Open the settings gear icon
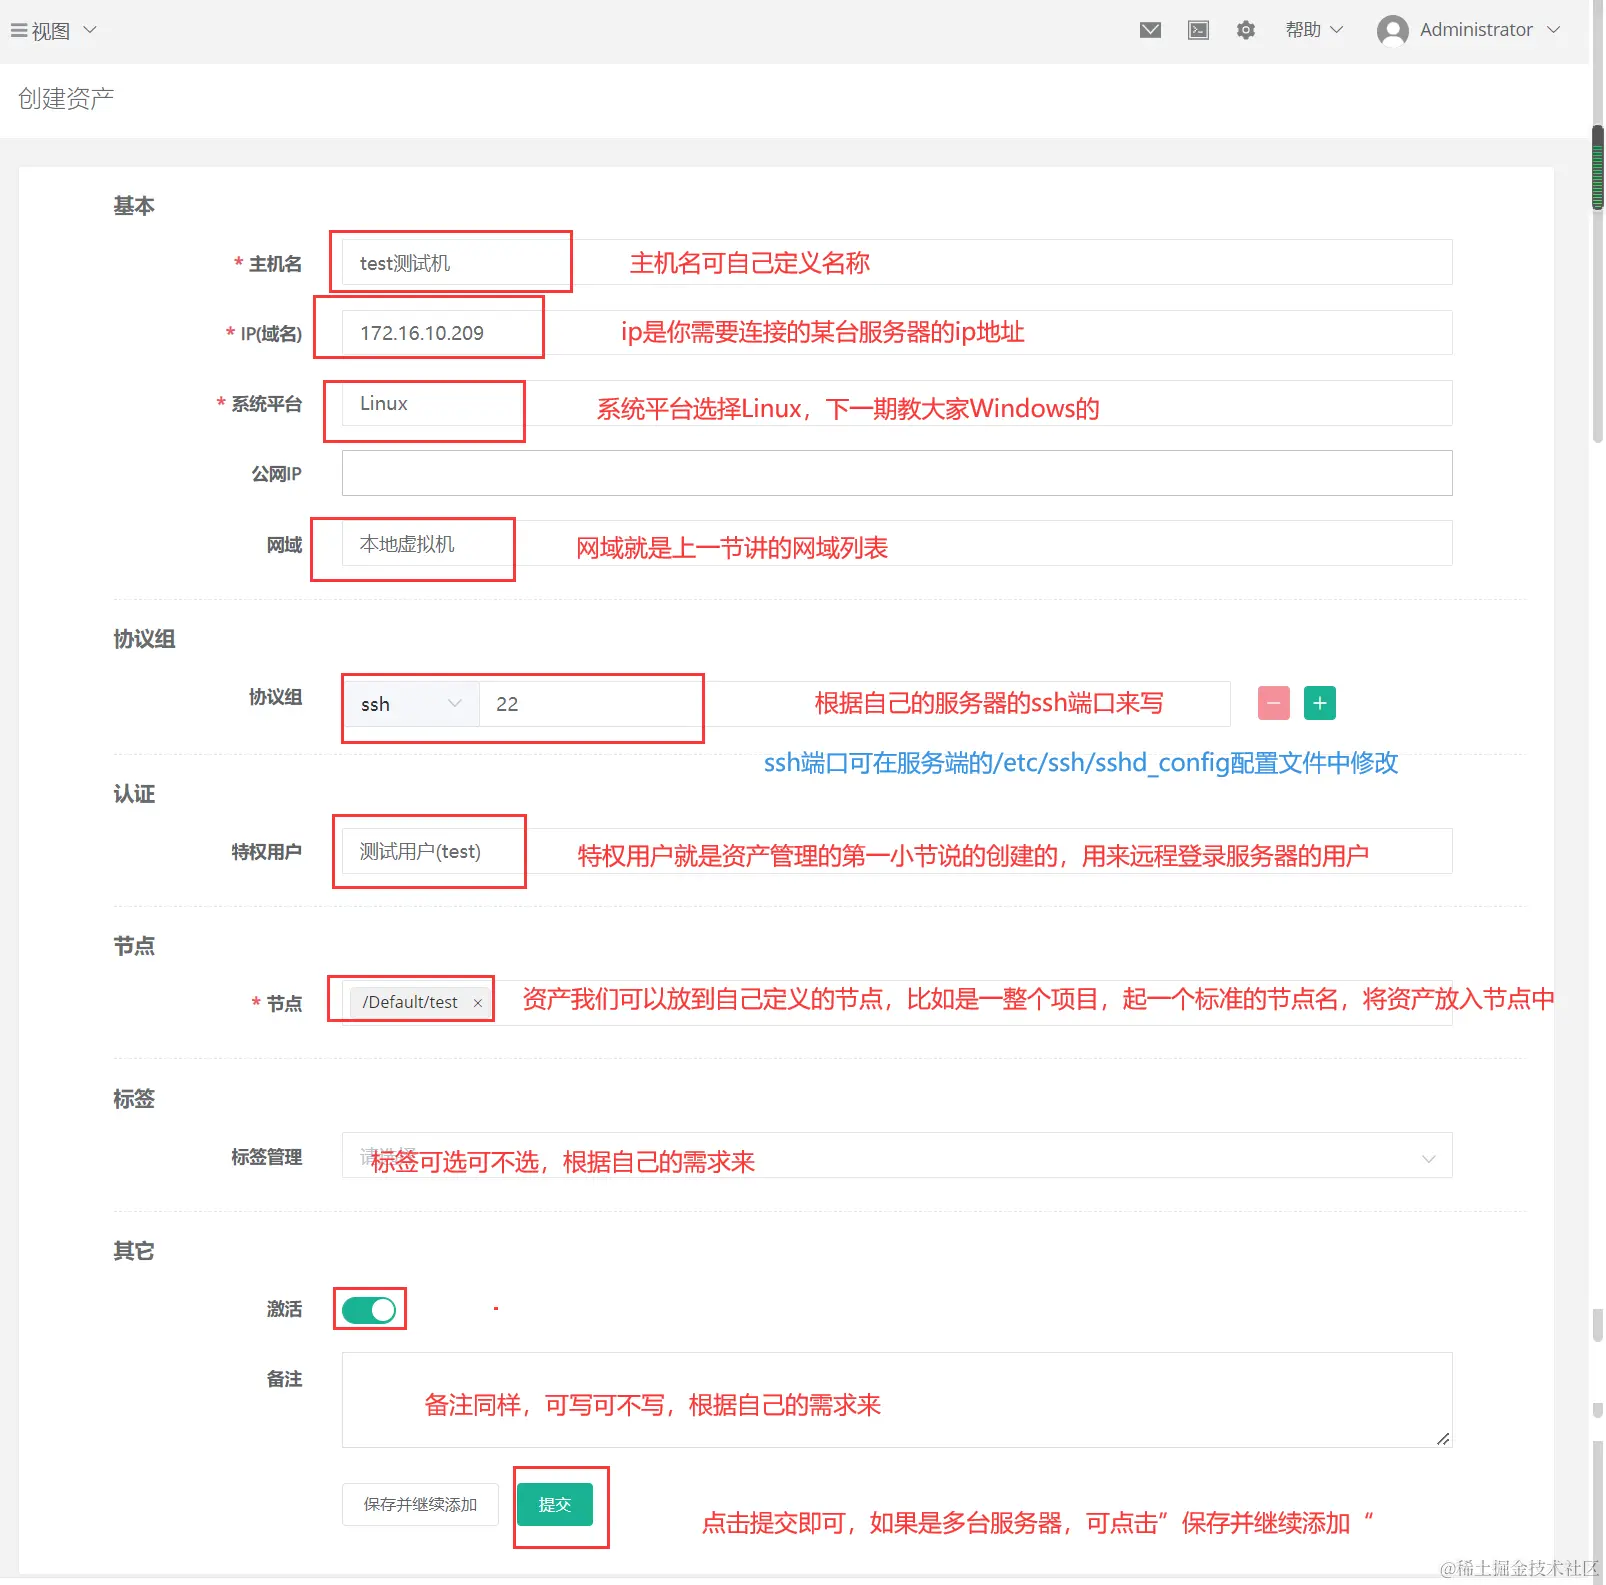Viewport: 1606px width, 1585px height. [x=1246, y=30]
